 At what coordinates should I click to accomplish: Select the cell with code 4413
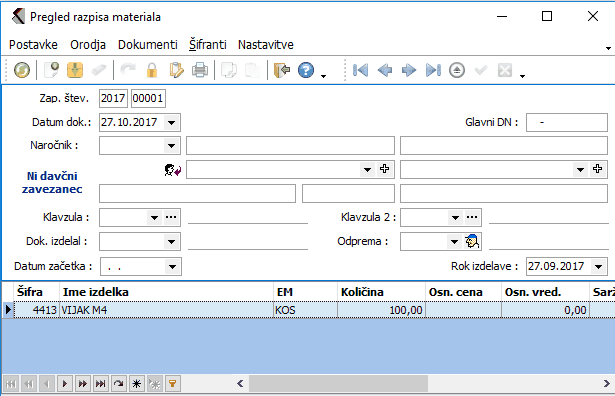coord(37,310)
